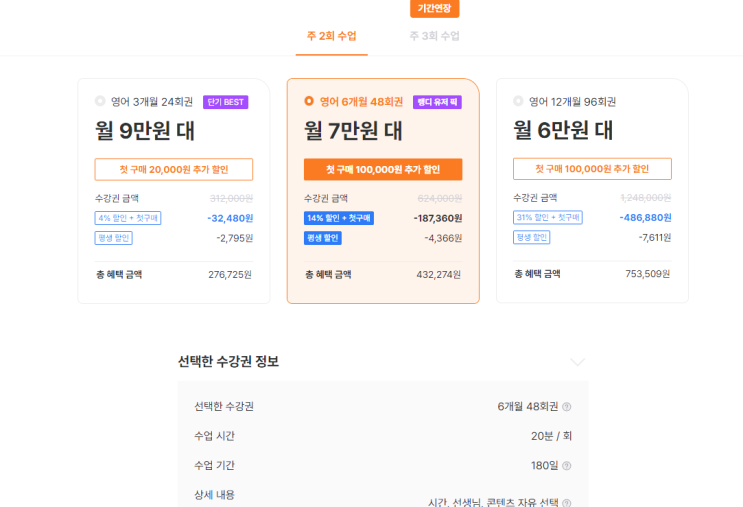The height and width of the screenshot is (507, 743).
Task: Click help icon beside 6개월 48회권
Action: point(566,407)
